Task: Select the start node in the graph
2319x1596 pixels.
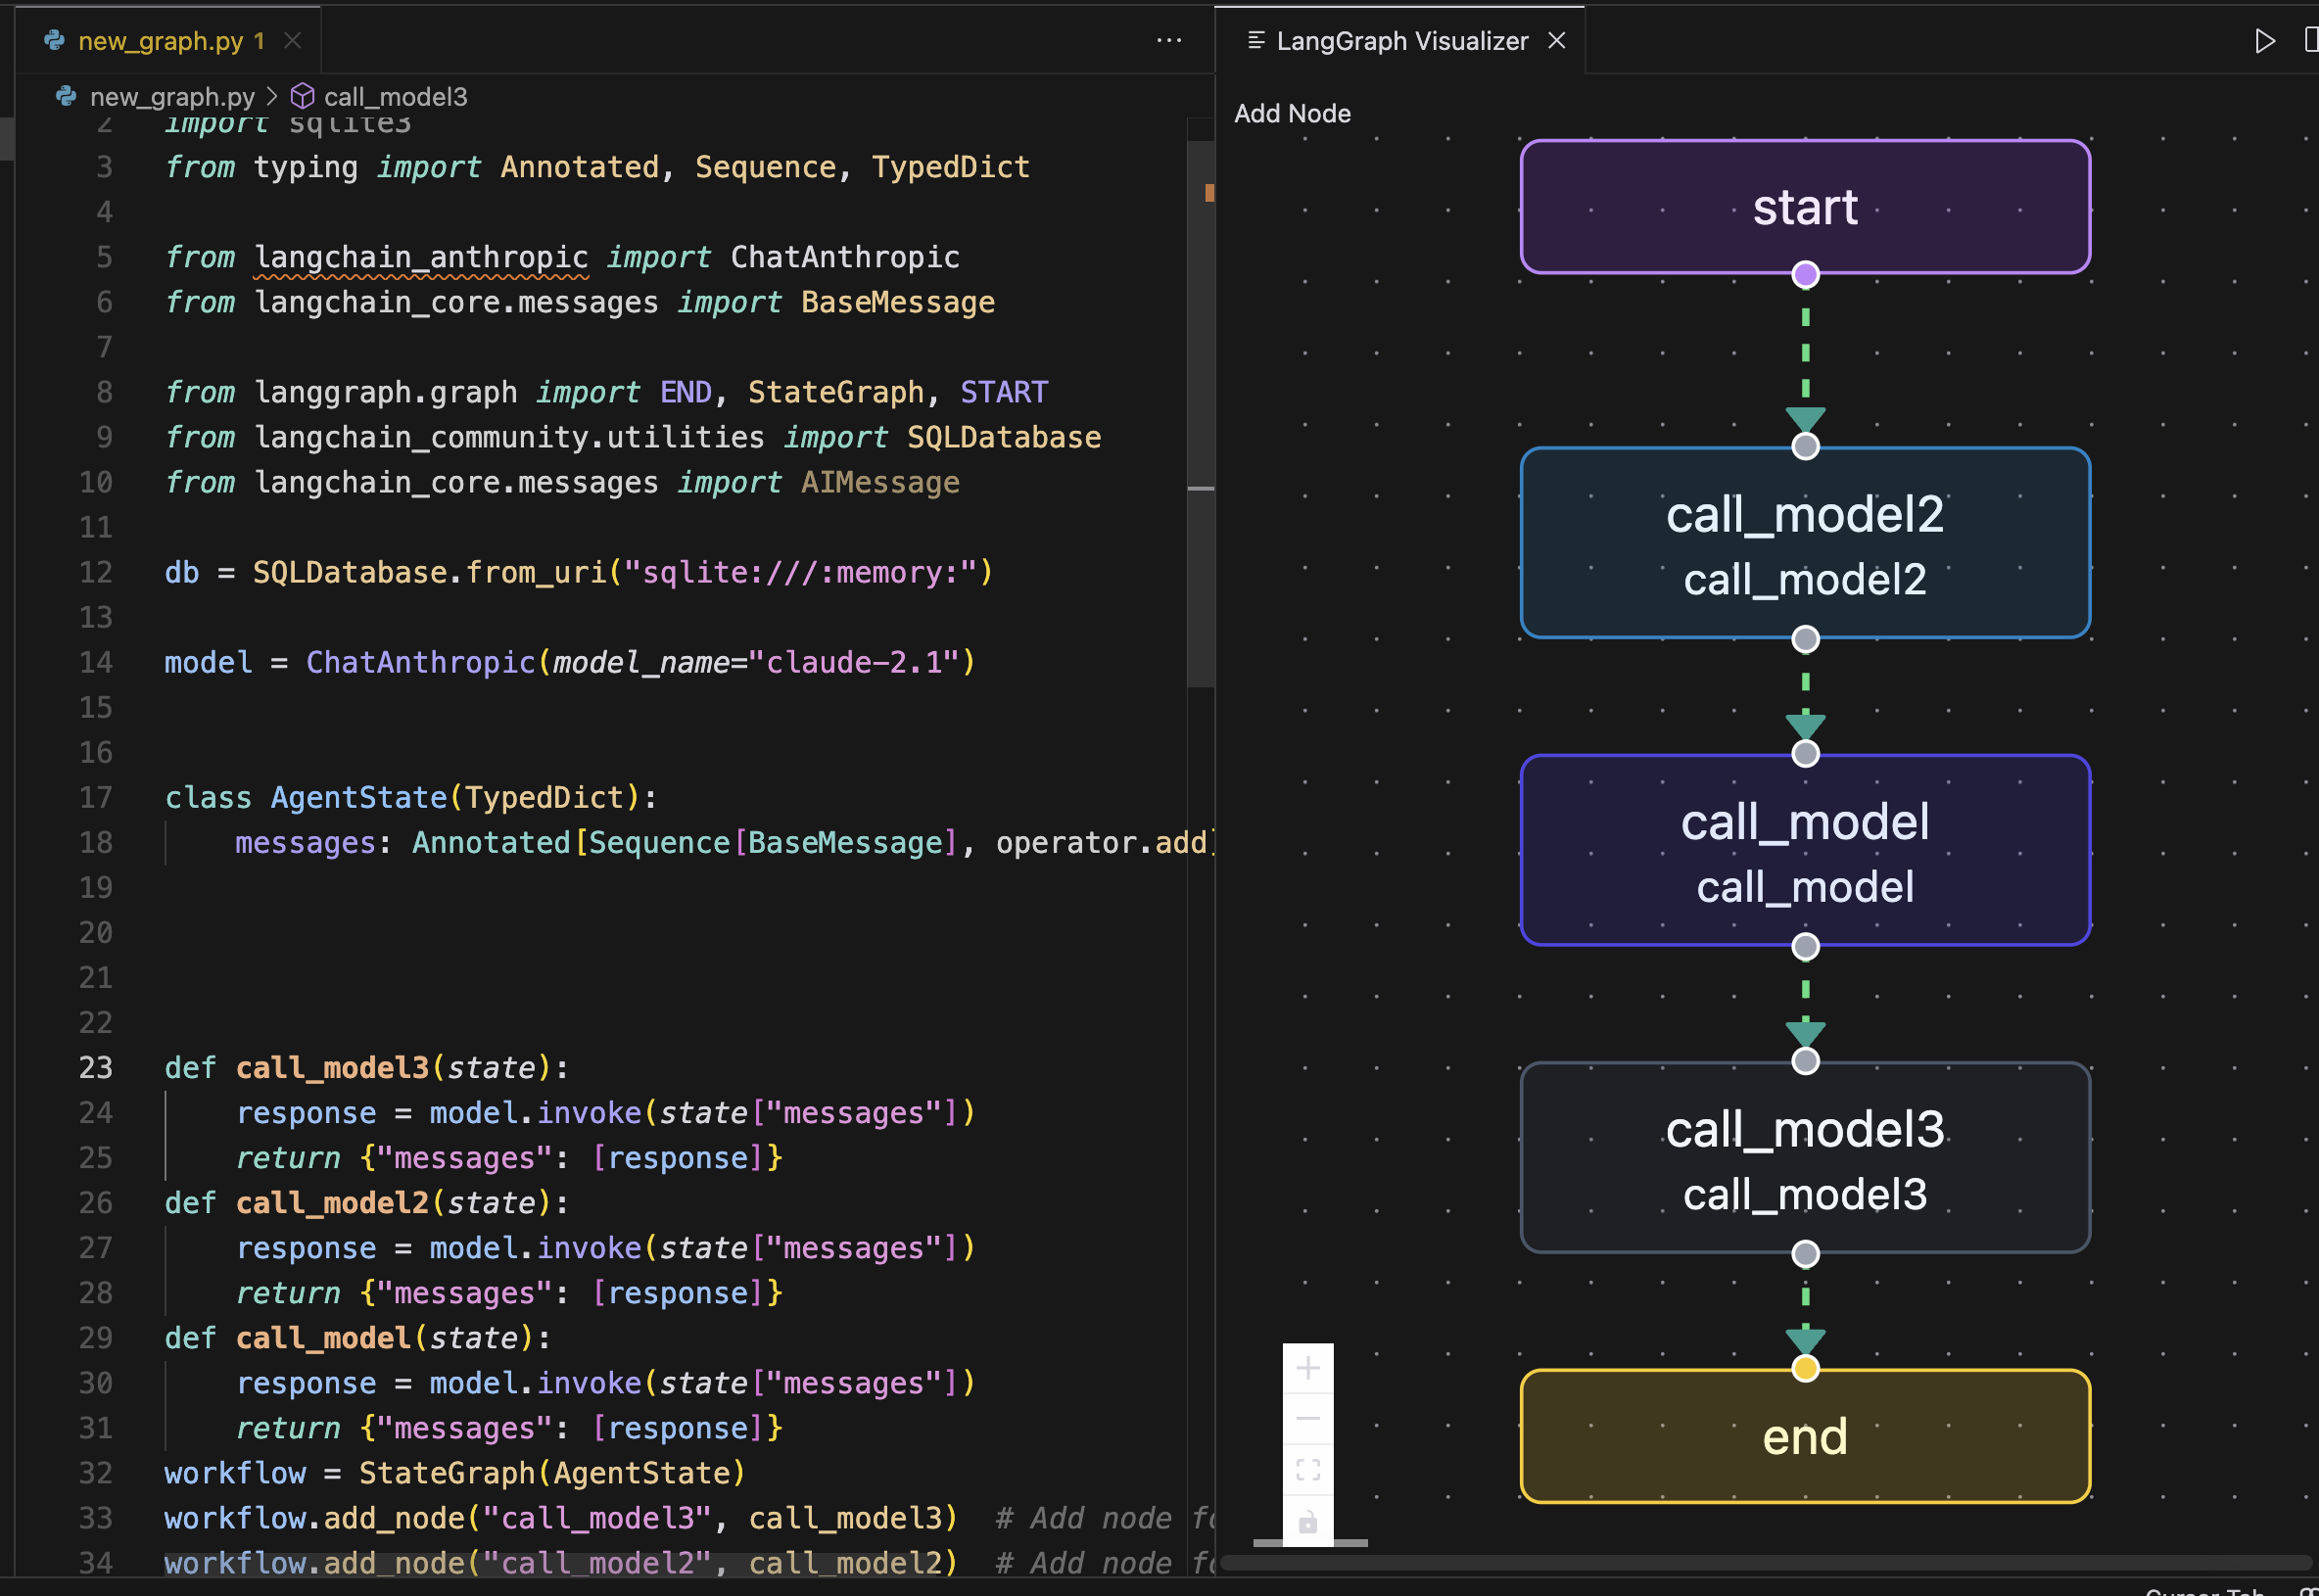Action: pyautogui.click(x=1805, y=207)
